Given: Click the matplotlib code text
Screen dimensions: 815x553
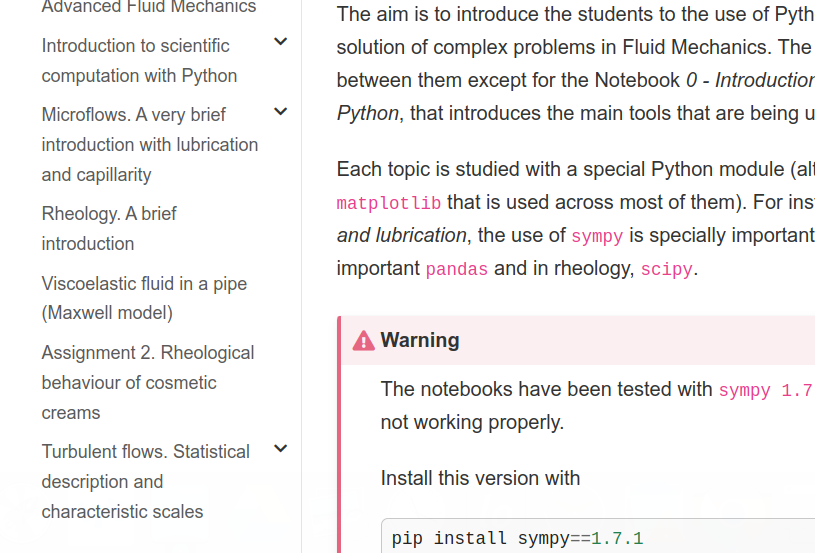Looking at the screenshot, I should [x=389, y=203].
